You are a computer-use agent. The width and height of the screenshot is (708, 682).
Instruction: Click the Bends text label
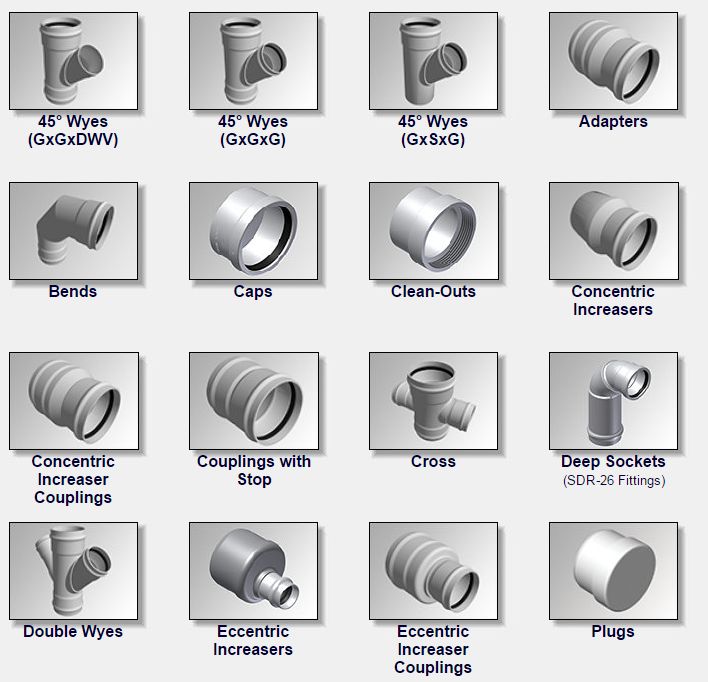coord(73,292)
